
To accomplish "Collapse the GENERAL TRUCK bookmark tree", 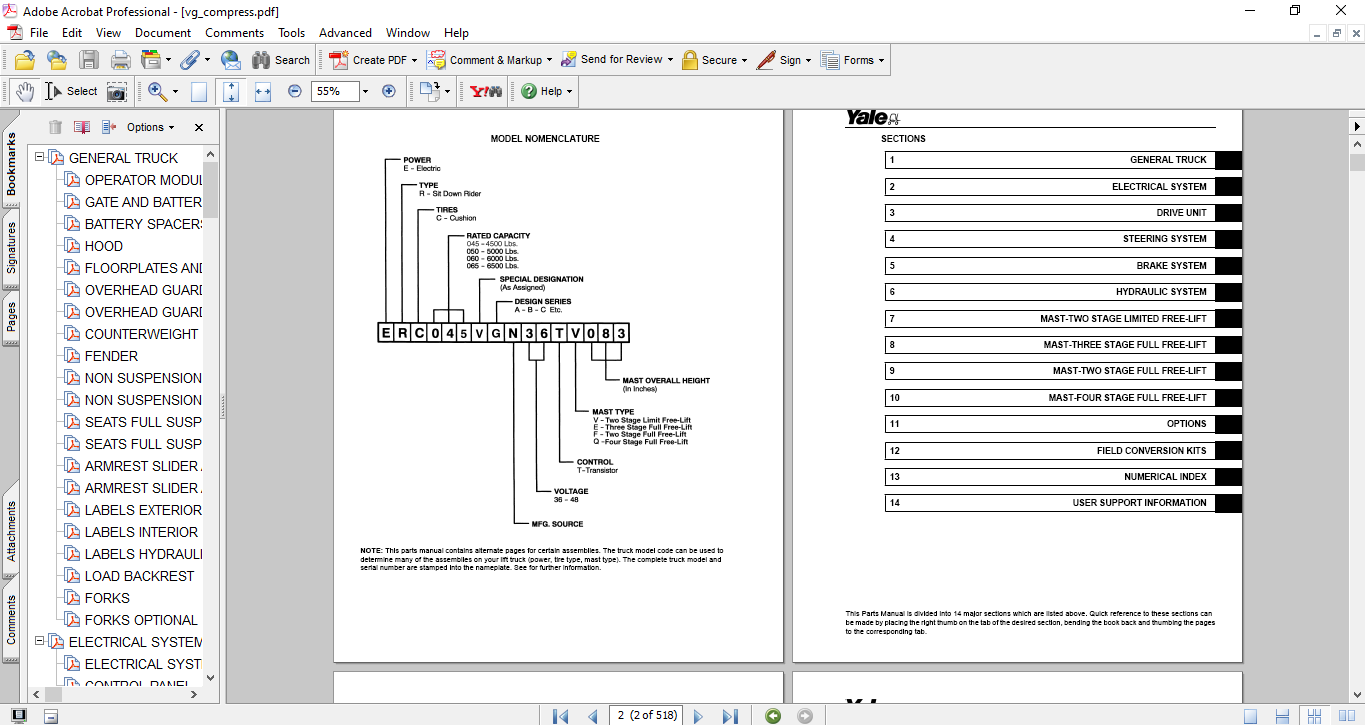I will point(40,158).
